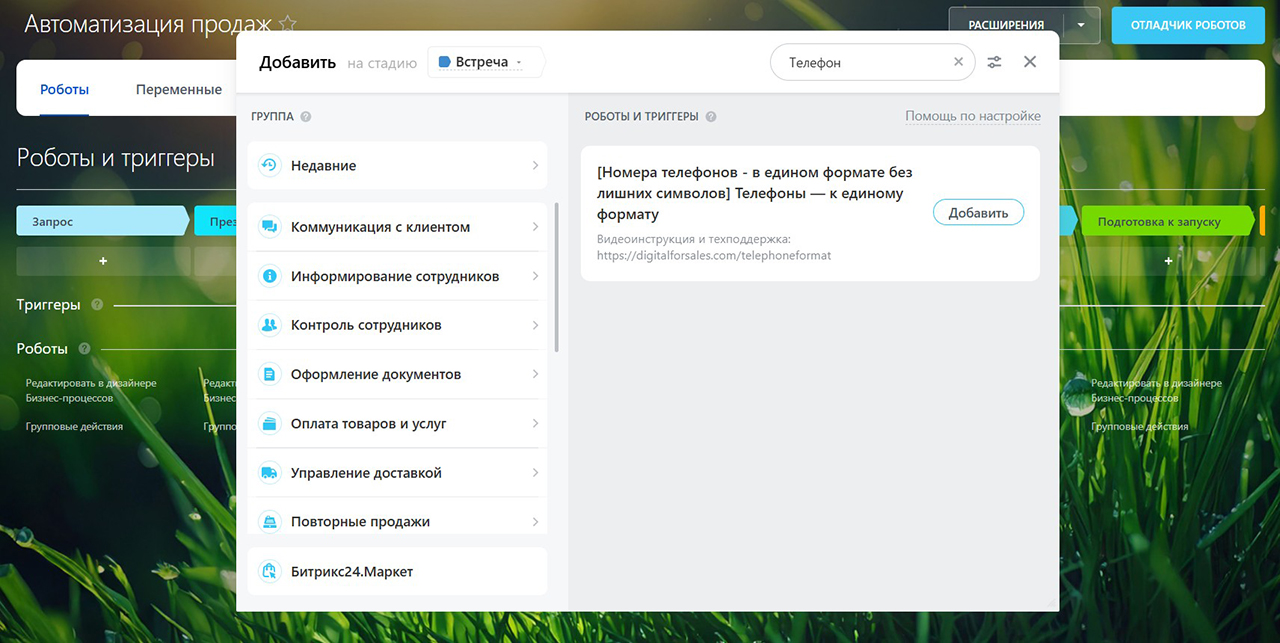The image size is (1280, 643).
Task: Open the Встреча stage dropdown
Action: tap(486, 62)
